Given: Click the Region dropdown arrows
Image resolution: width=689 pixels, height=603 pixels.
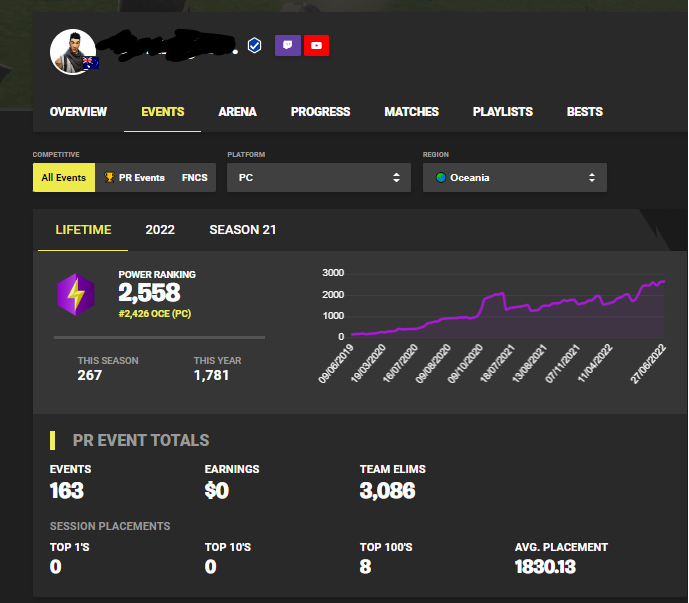Looking at the screenshot, I should pos(592,178).
